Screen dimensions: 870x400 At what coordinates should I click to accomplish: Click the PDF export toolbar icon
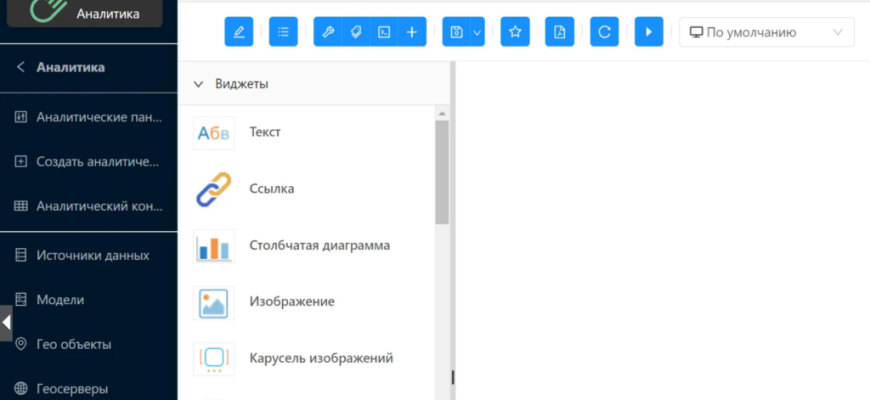560,32
